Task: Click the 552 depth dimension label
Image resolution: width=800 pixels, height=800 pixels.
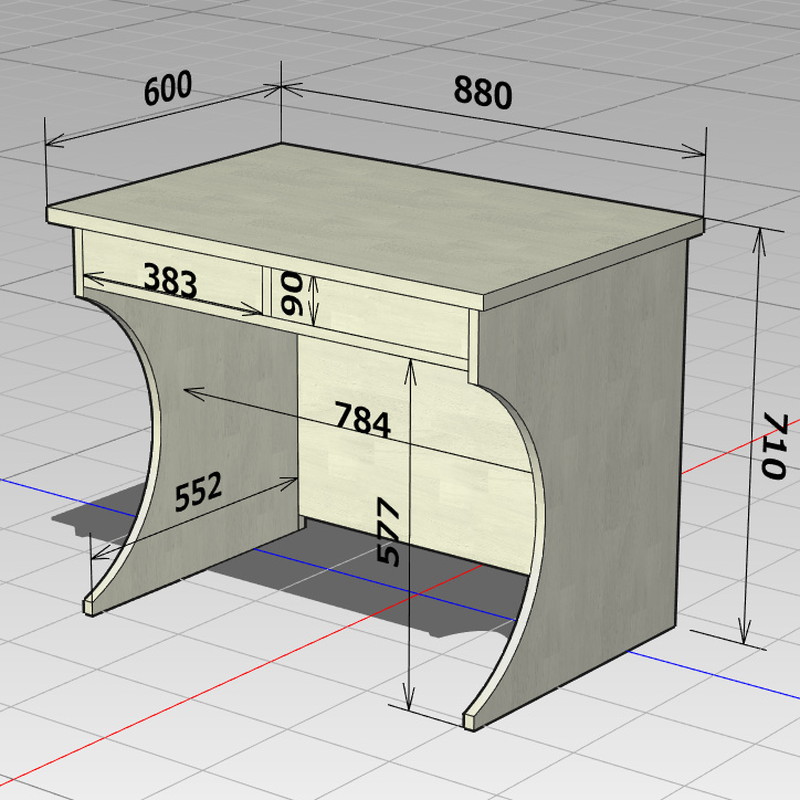Action: coord(197,493)
